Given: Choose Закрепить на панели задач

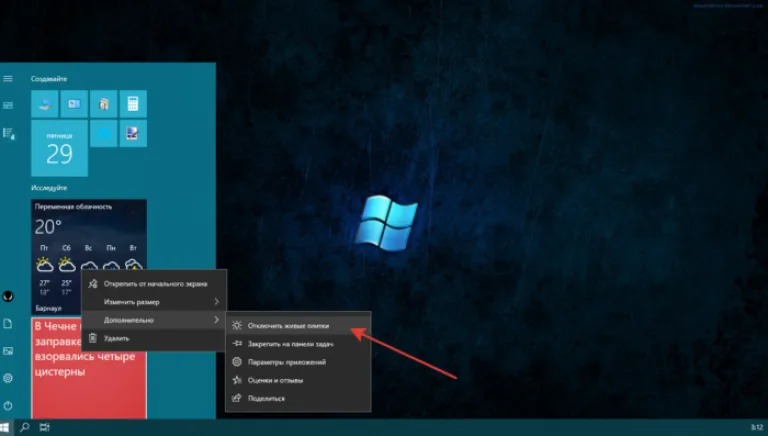Looking at the screenshot, I should point(298,344).
